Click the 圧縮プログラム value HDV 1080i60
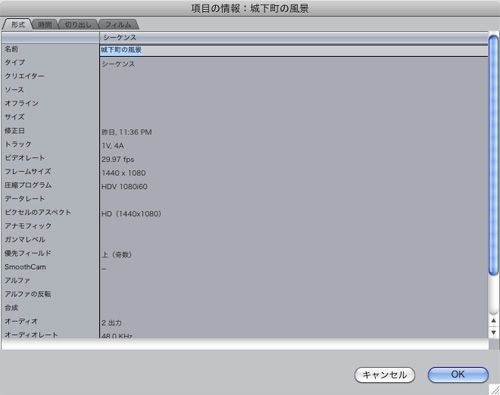This screenshot has height=395, width=500. pyautogui.click(x=124, y=187)
